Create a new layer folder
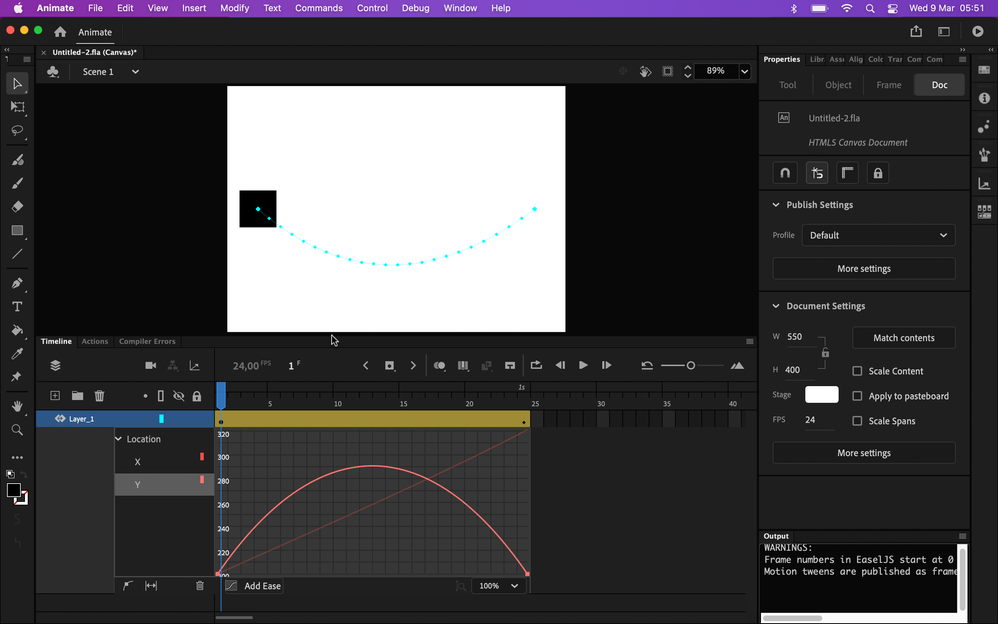Screen dimensions: 998x624 coord(77,396)
